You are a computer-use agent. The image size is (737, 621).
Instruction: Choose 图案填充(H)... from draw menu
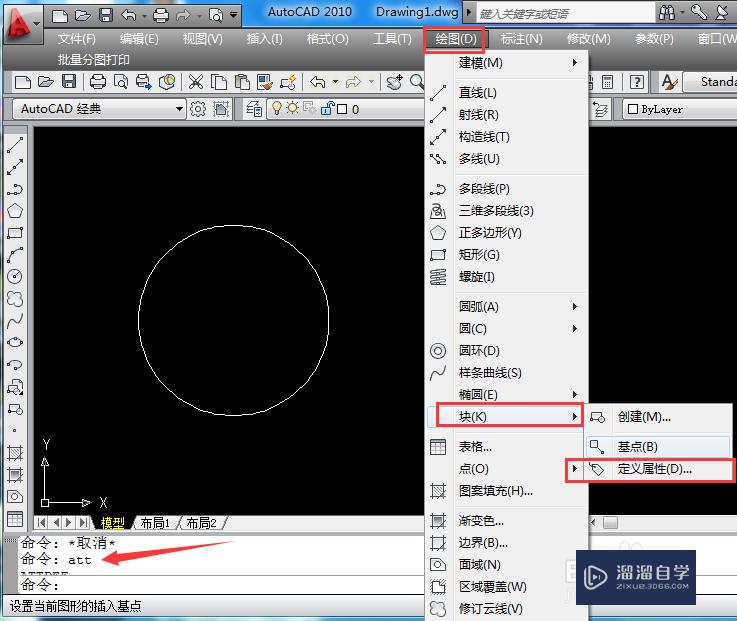click(507, 491)
